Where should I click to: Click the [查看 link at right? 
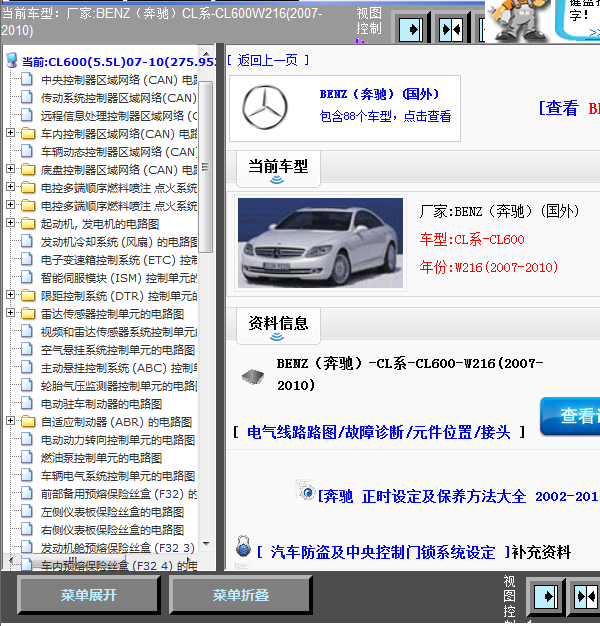point(559,108)
